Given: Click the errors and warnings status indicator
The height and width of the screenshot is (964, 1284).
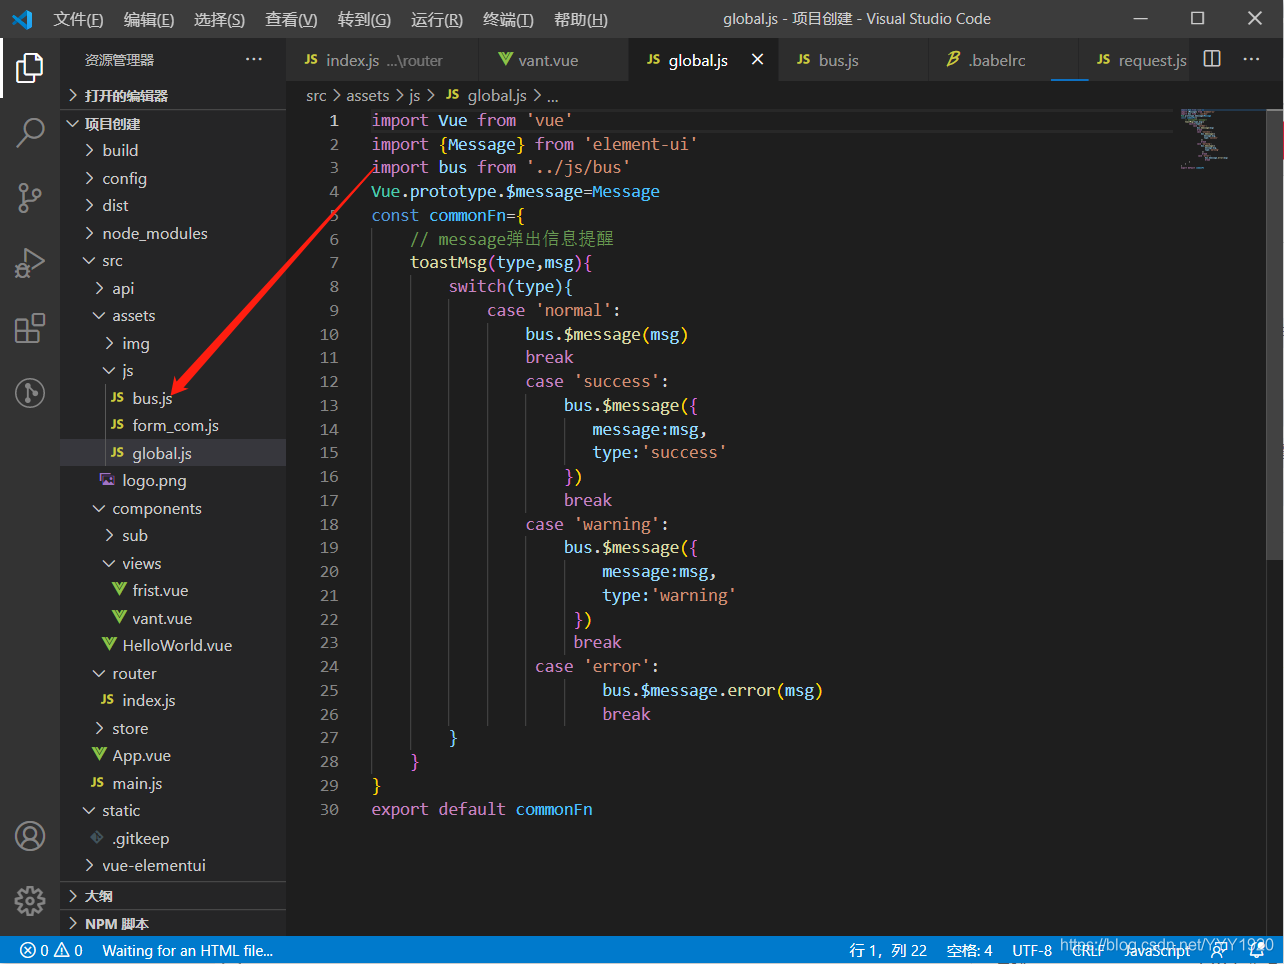Looking at the screenshot, I should tap(52, 950).
